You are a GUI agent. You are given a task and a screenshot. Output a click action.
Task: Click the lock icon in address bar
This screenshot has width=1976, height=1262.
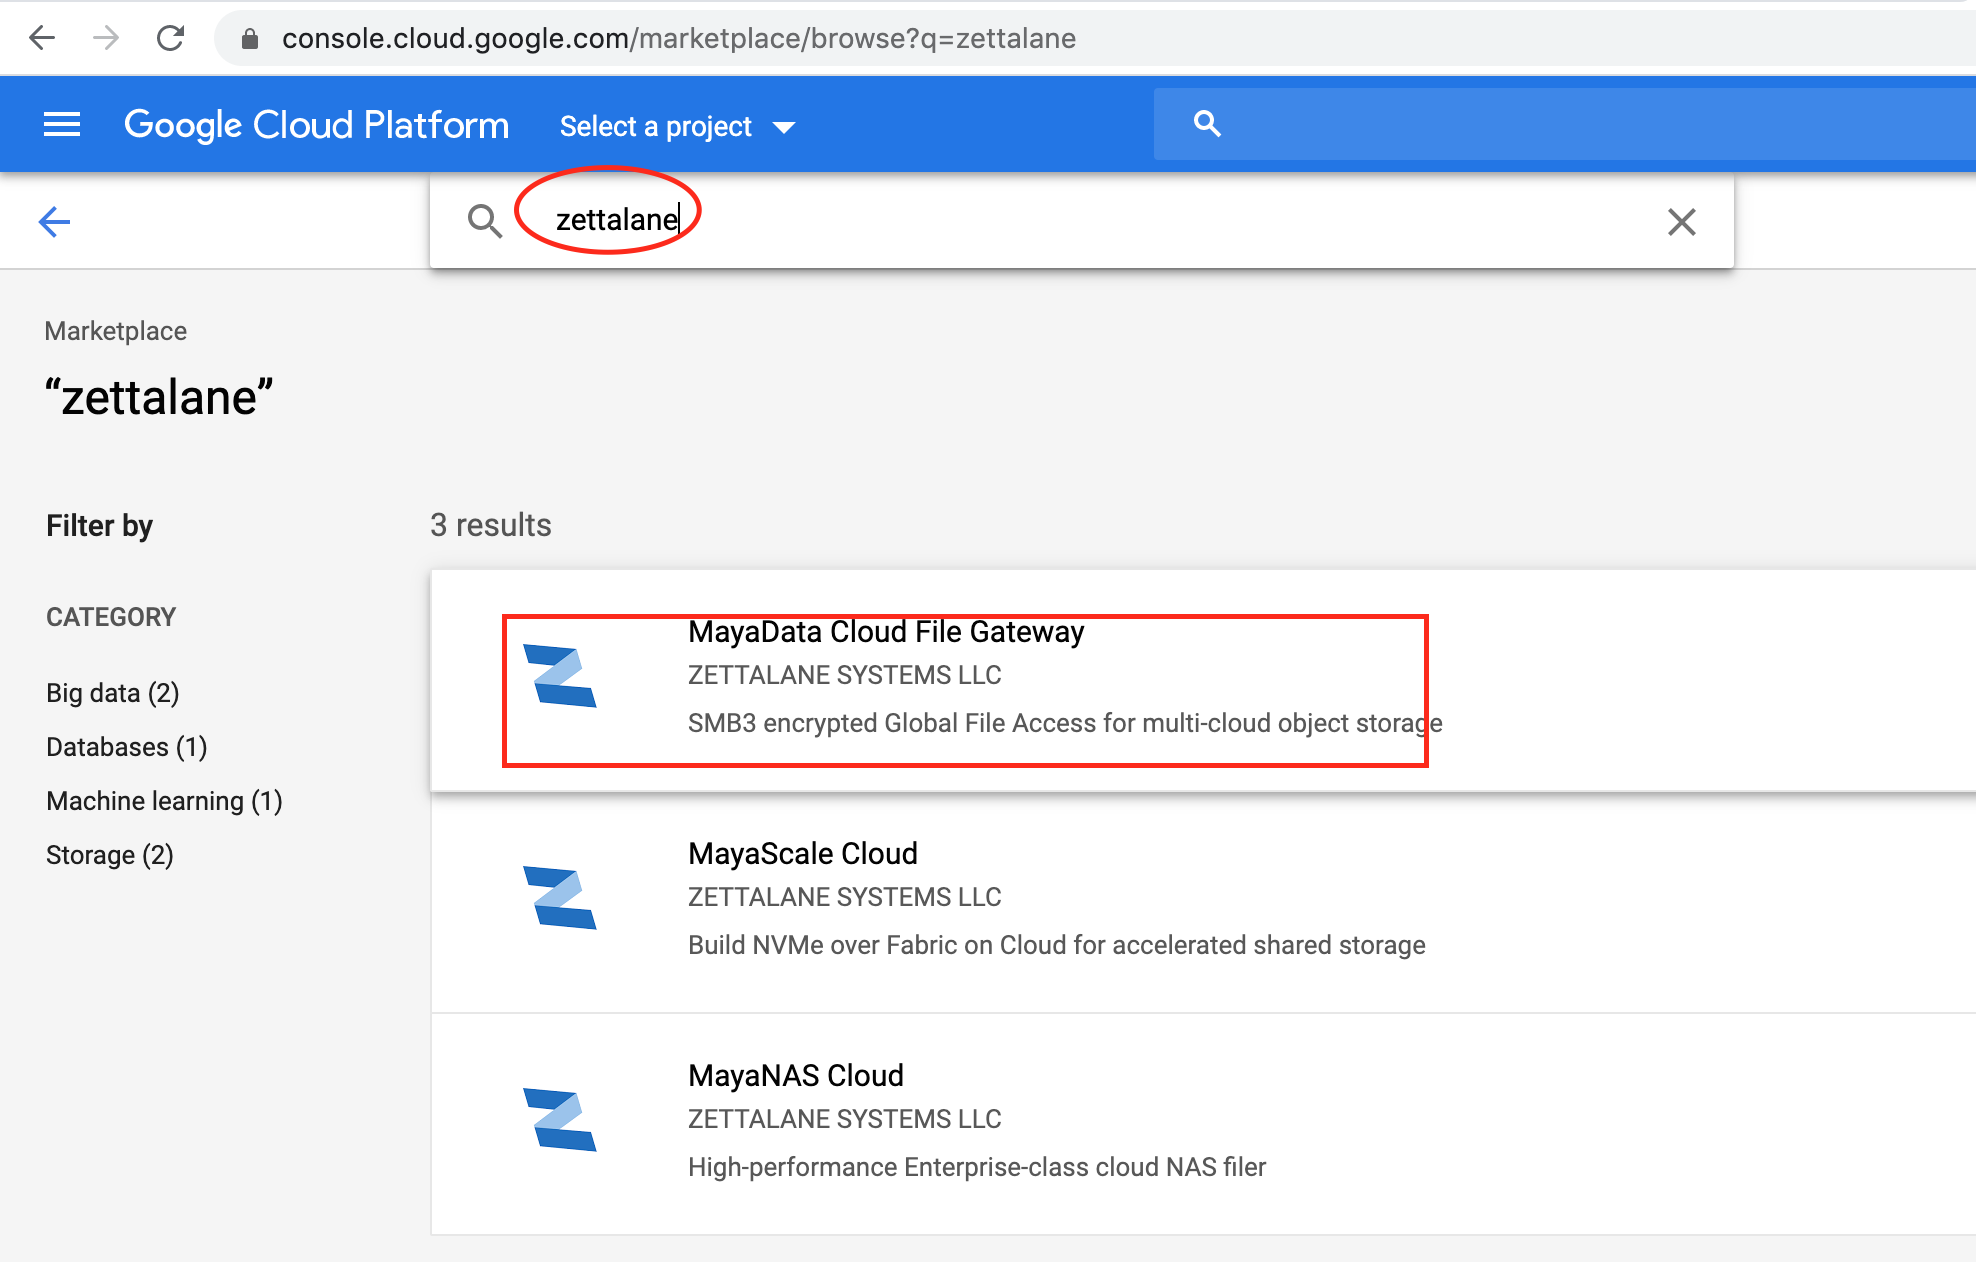tap(250, 39)
